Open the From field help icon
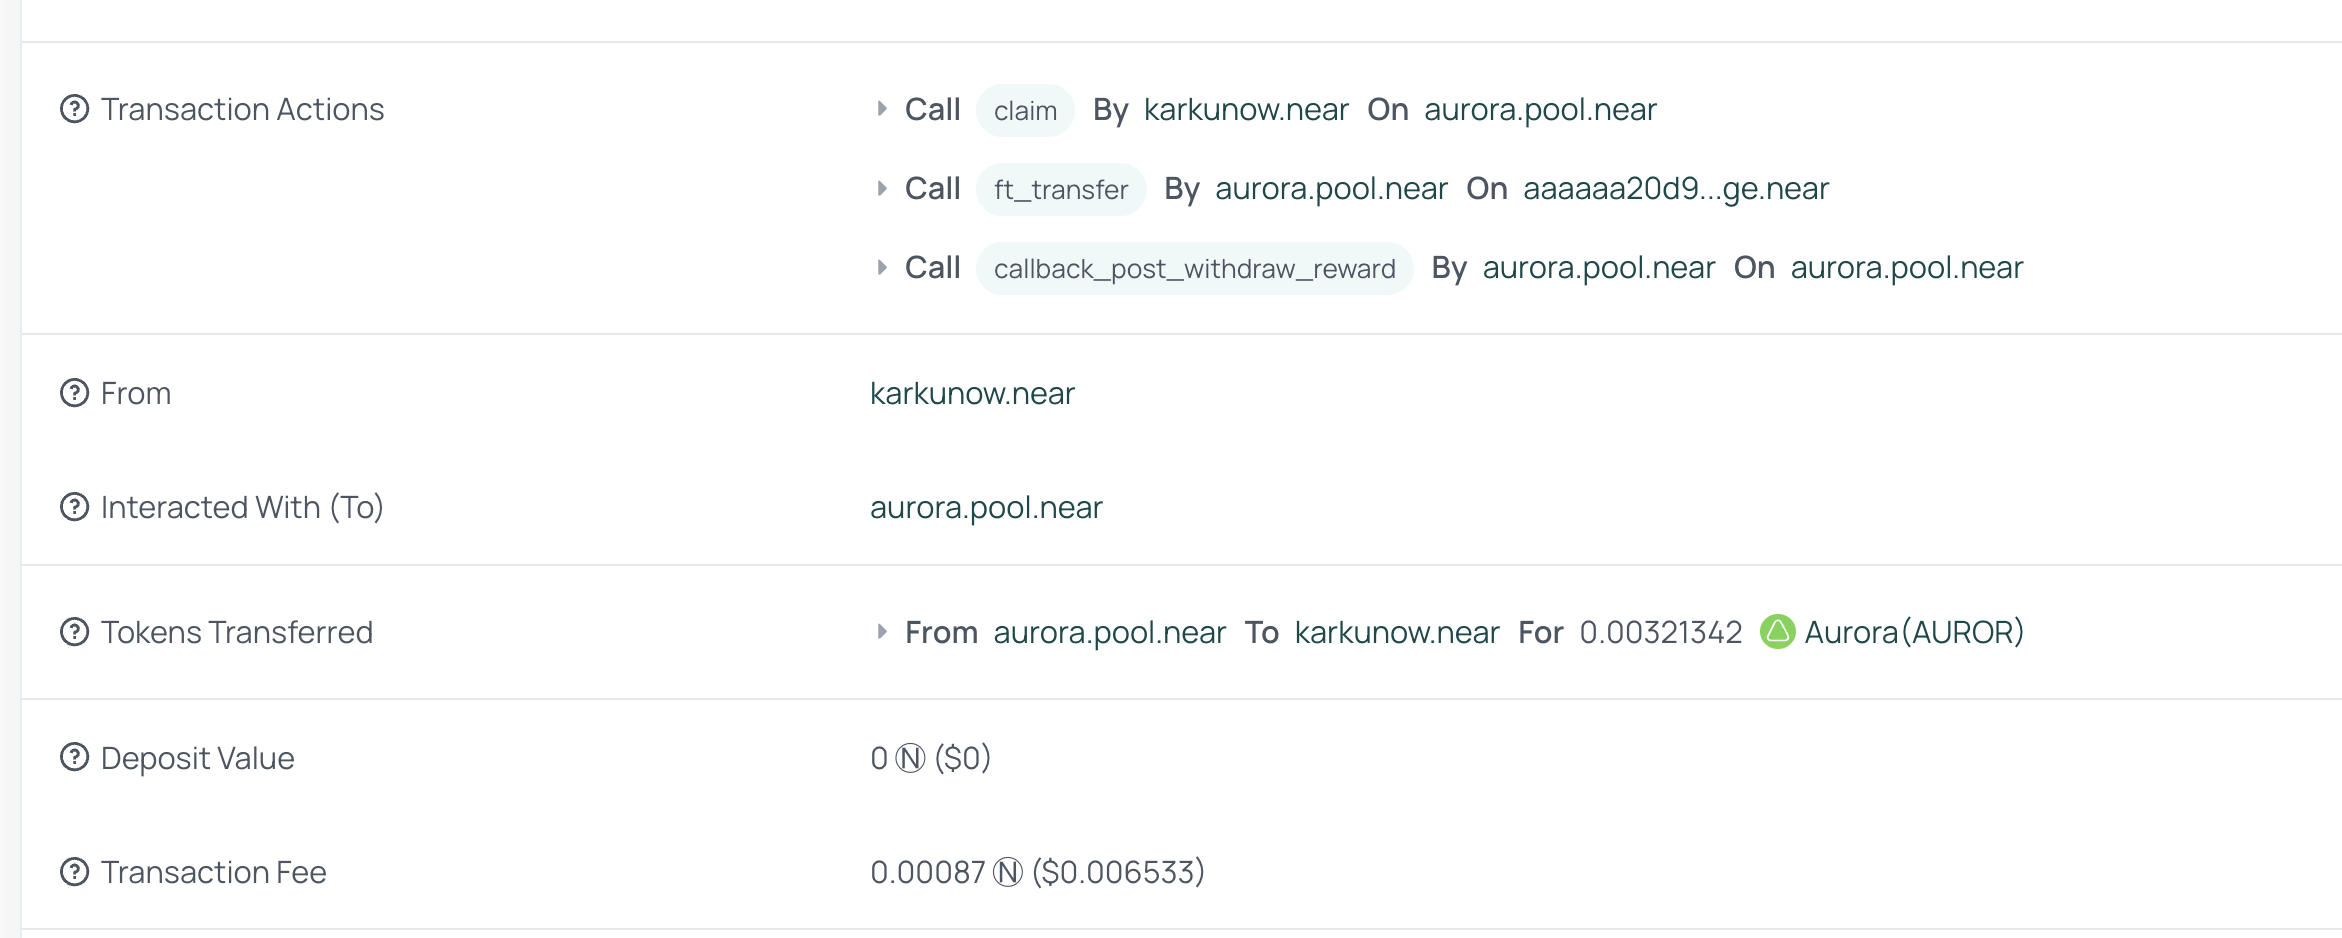 pyautogui.click(x=75, y=393)
